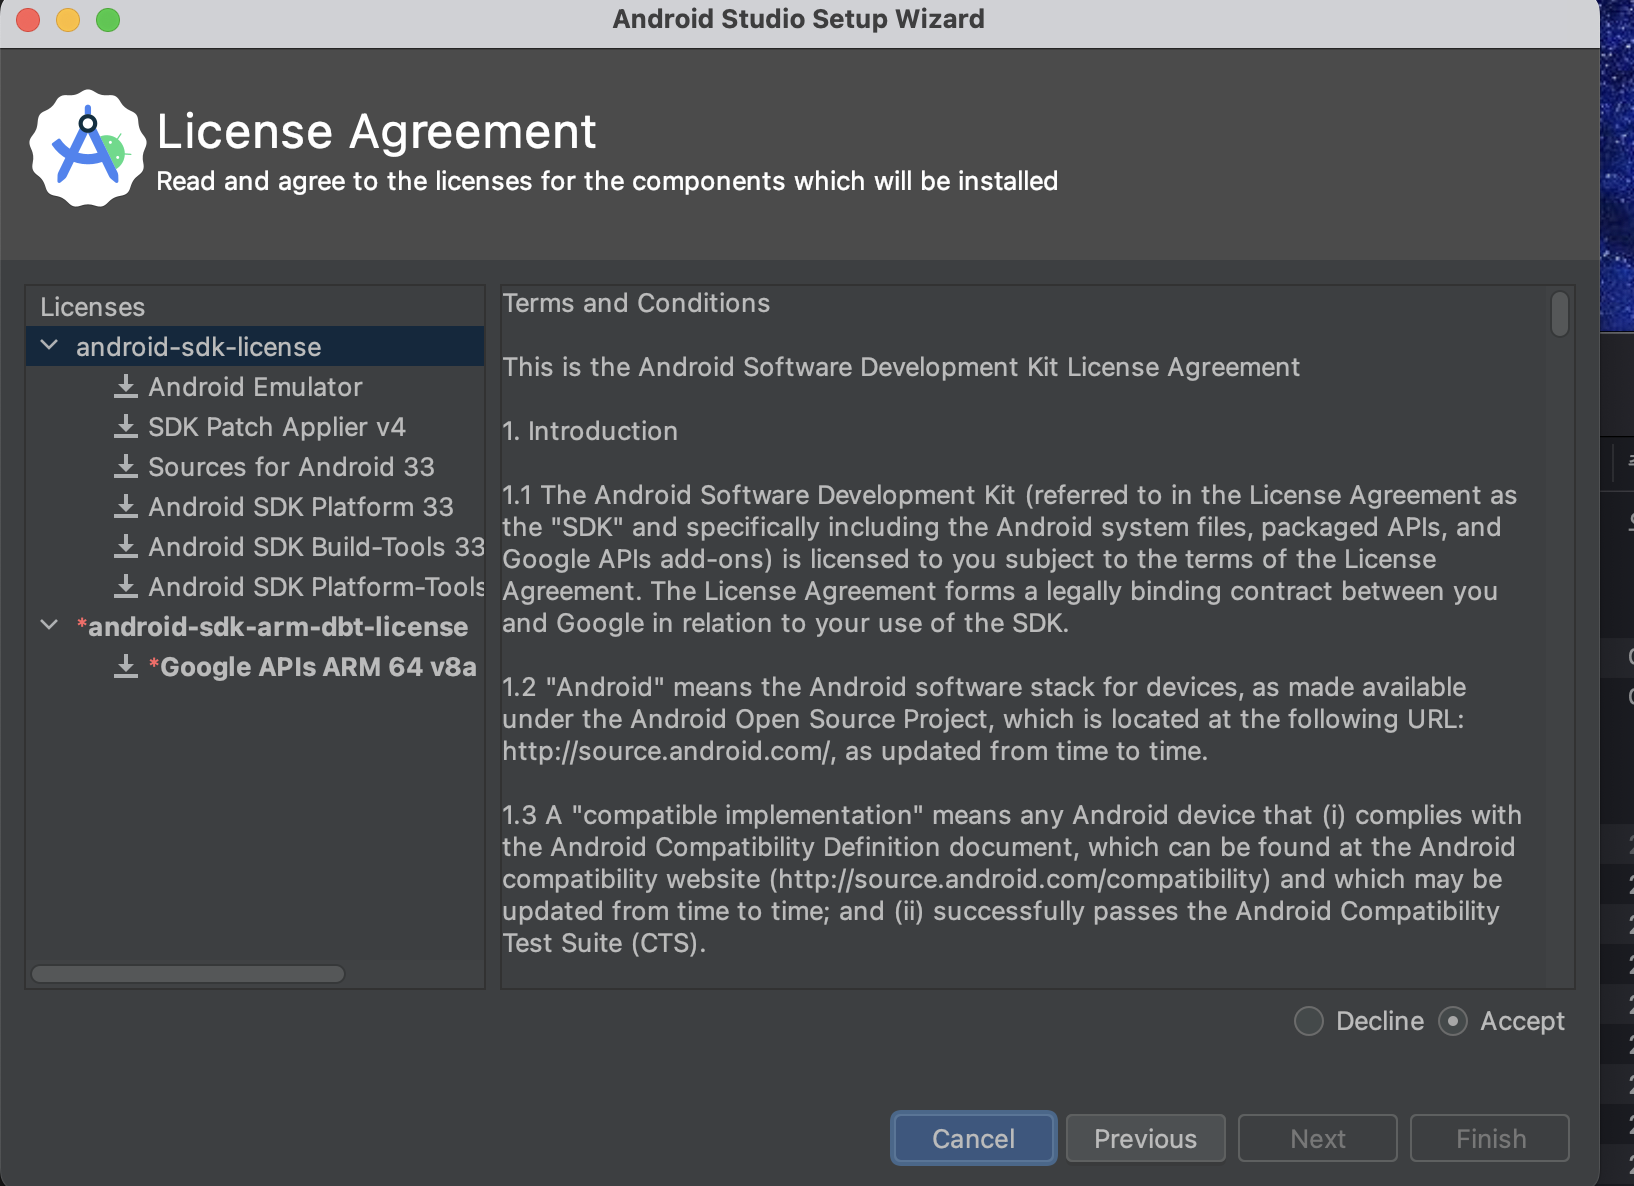Image resolution: width=1634 pixels, height=1186 pixels.
Task: Select Android SDK Build-Tools 33 row
Action: [255, 547]
